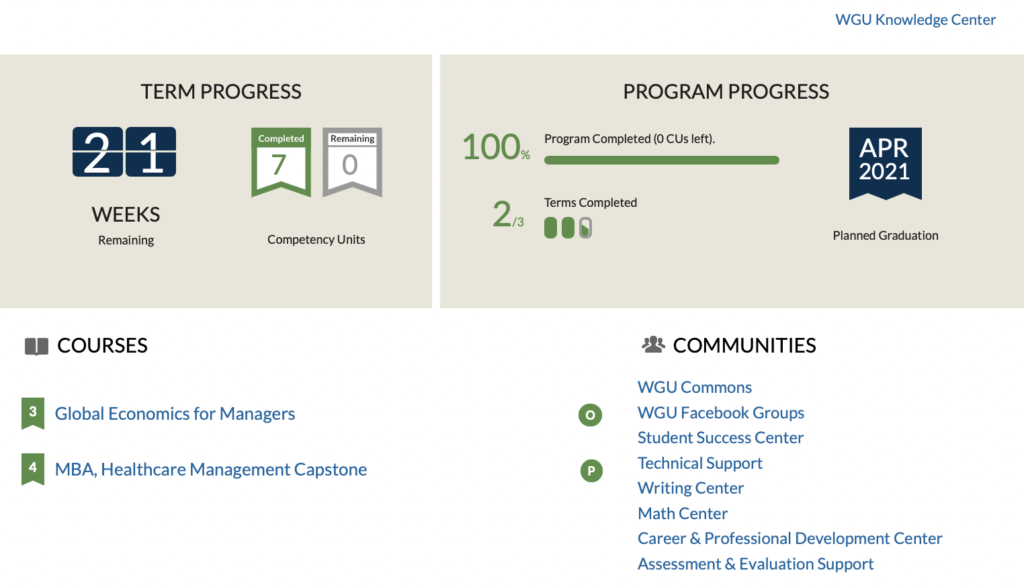Click green badge numbered 3
Viewport: 1024px width, 587px height.
coord(33,413)
